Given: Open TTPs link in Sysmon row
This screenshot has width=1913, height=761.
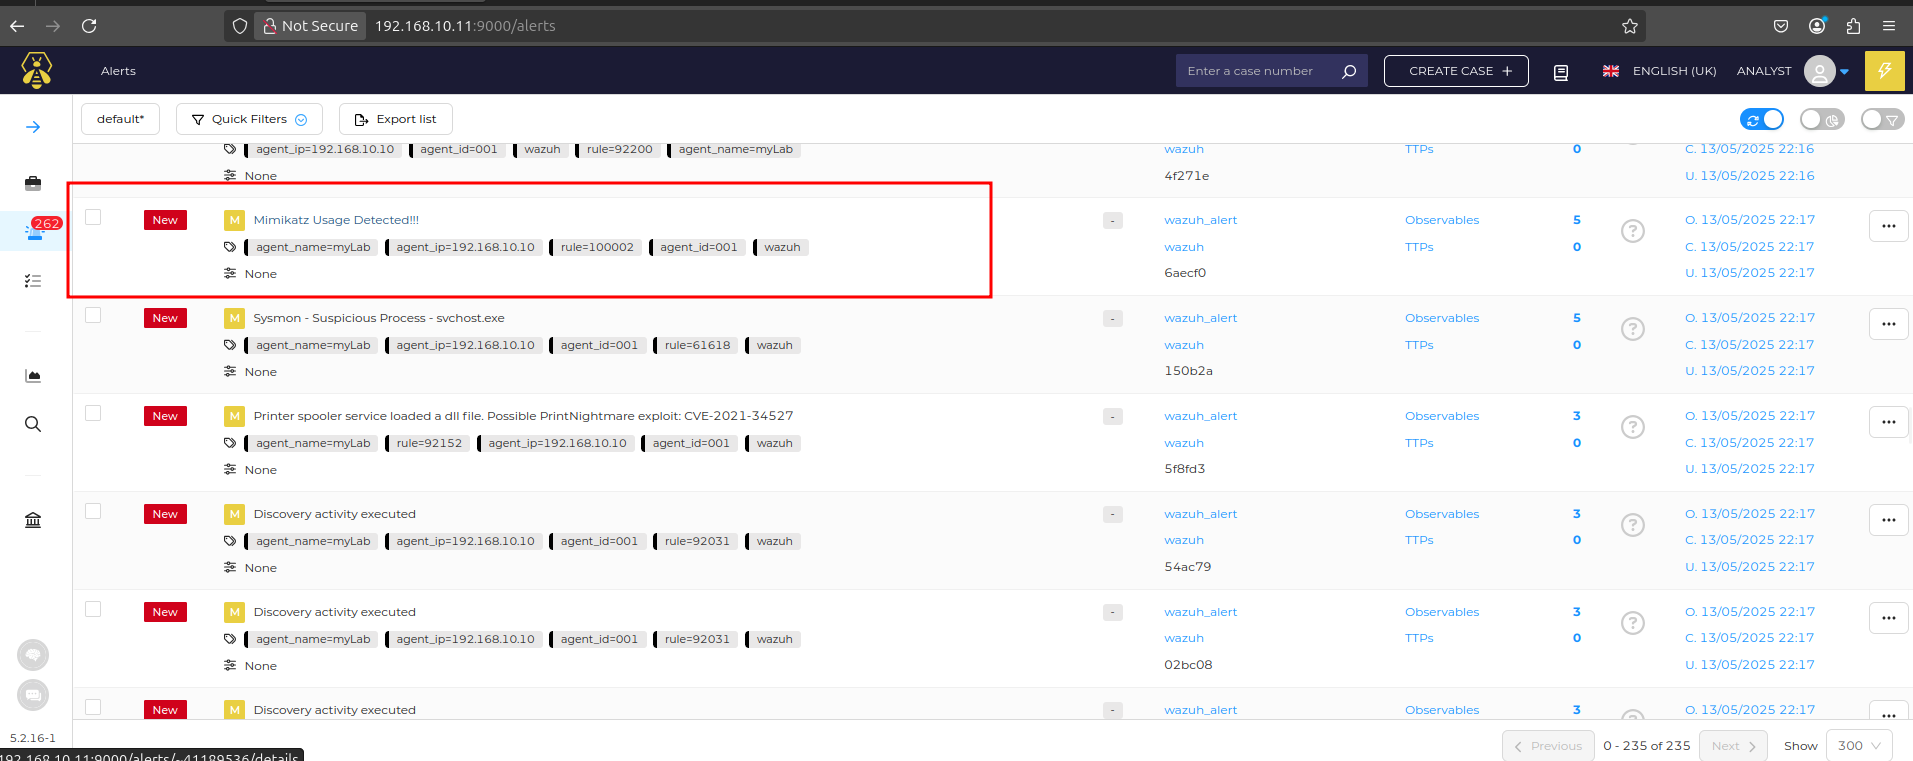Looking at the screenshot, I should click(x=1419, y=345).
